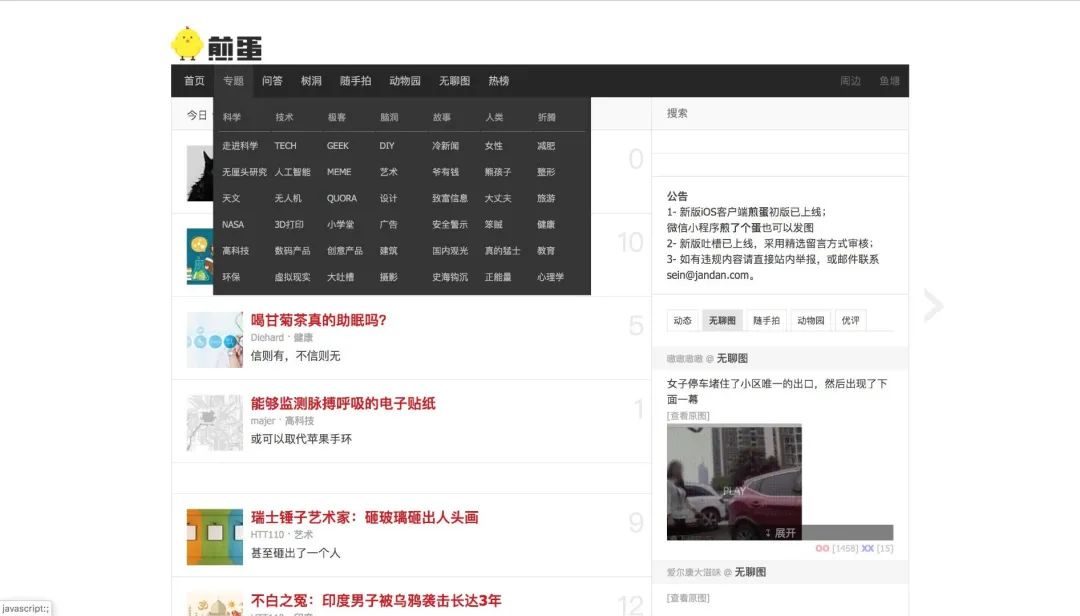Open 热榜 from the top navigation

click(499, 81)
